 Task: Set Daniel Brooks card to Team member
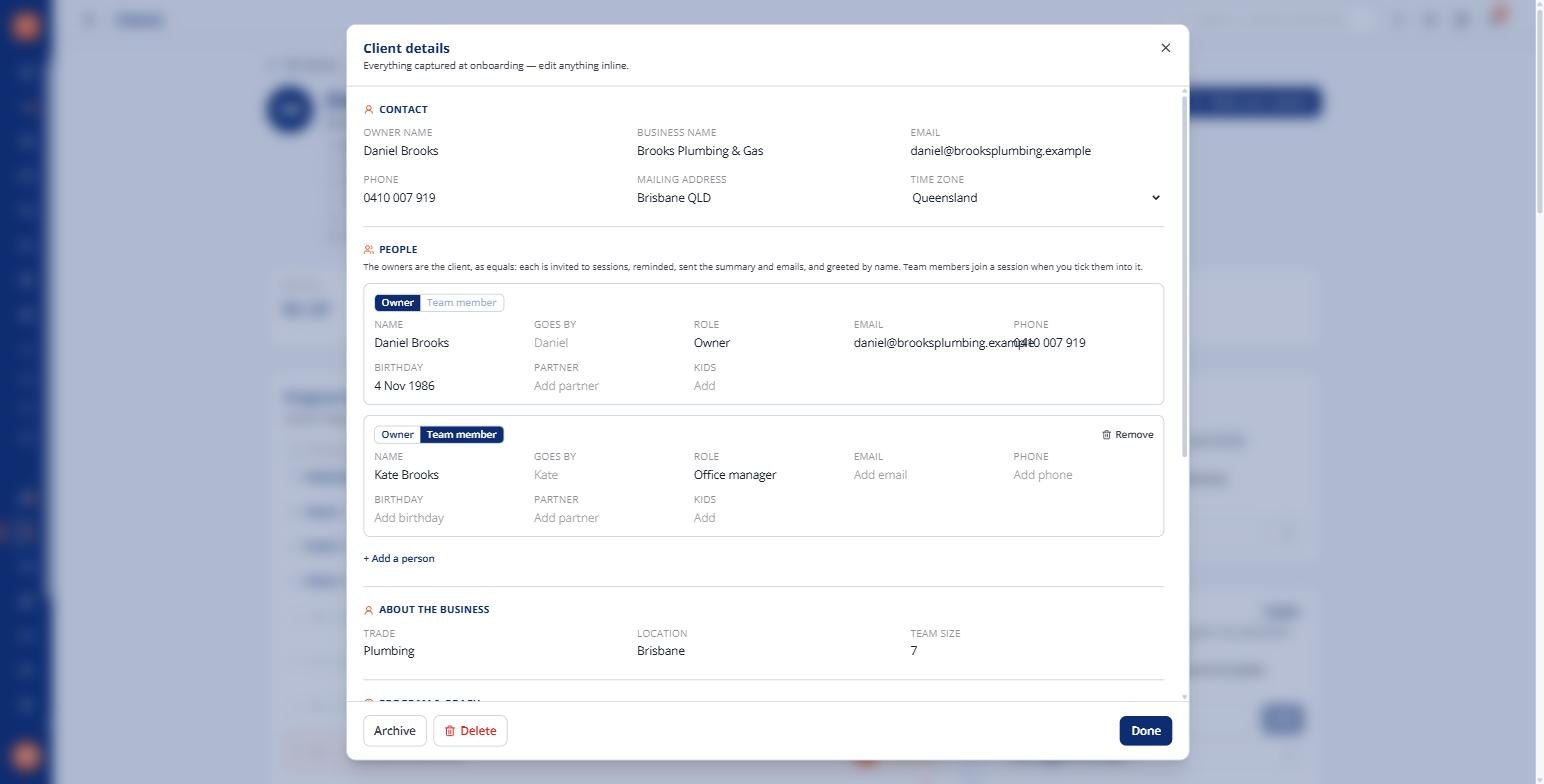(461, 303)
